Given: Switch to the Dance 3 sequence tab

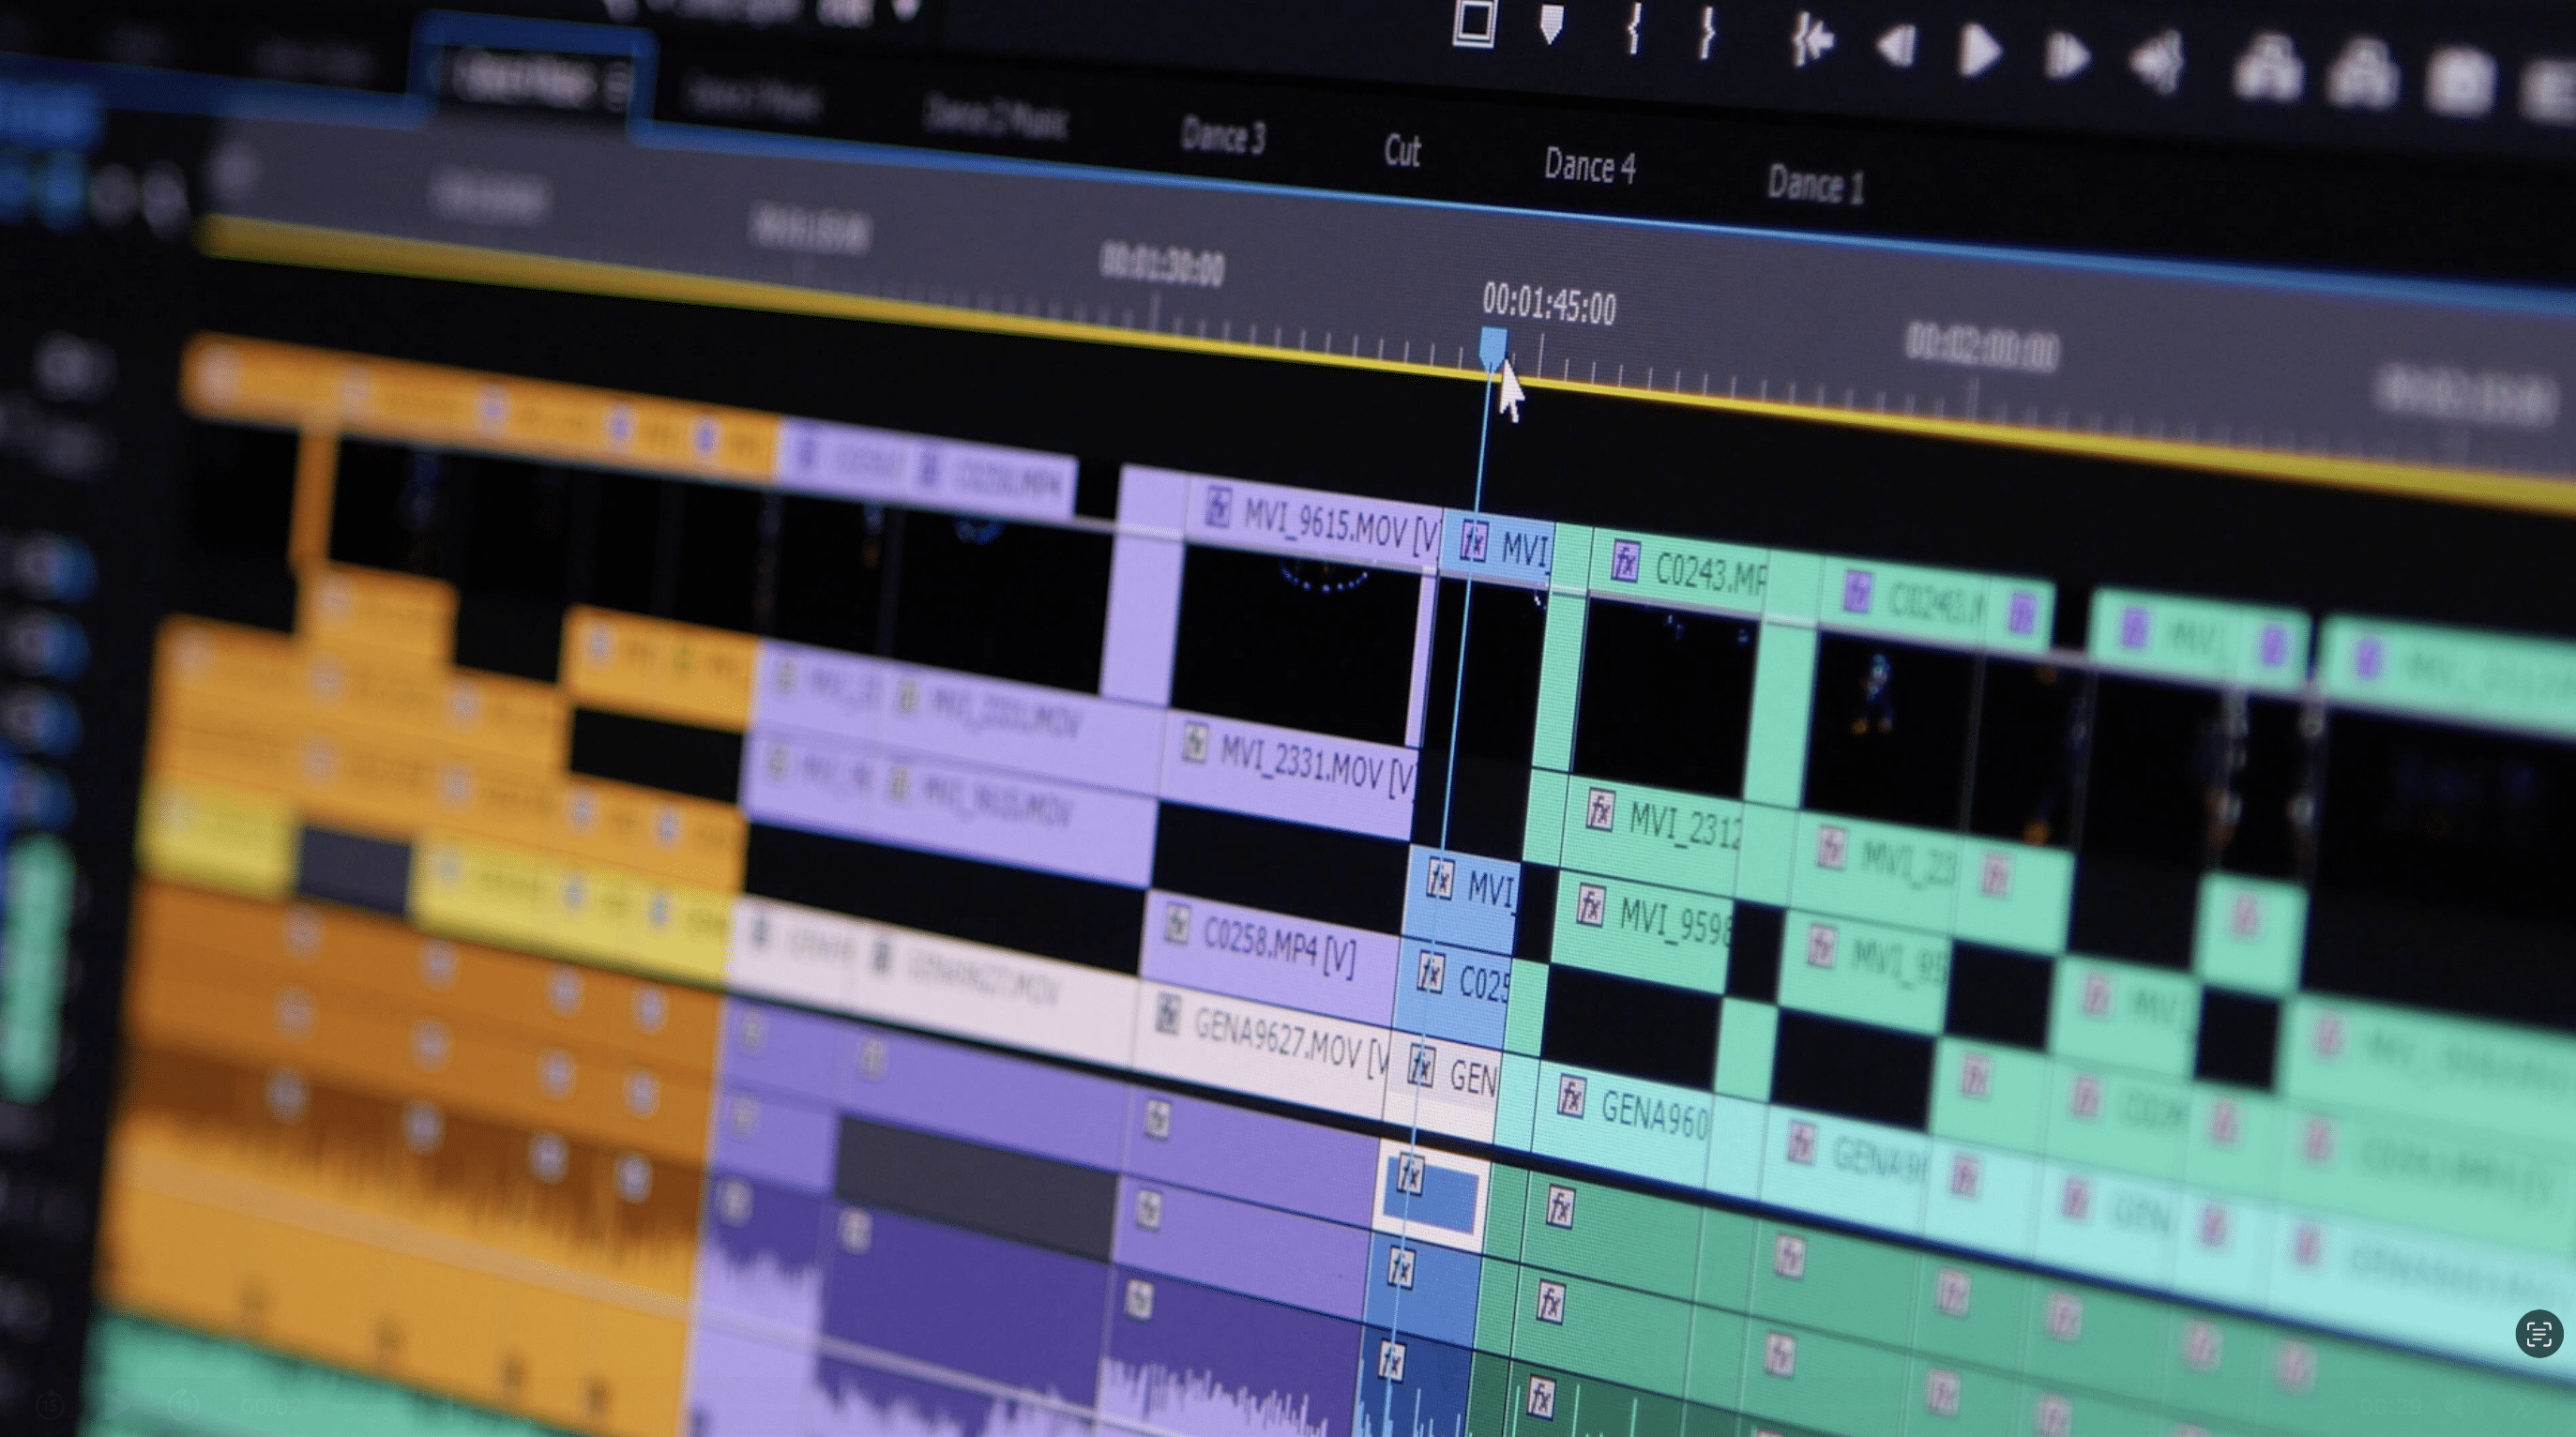Looking at the screenshot, I should [x=1222, y=136].
